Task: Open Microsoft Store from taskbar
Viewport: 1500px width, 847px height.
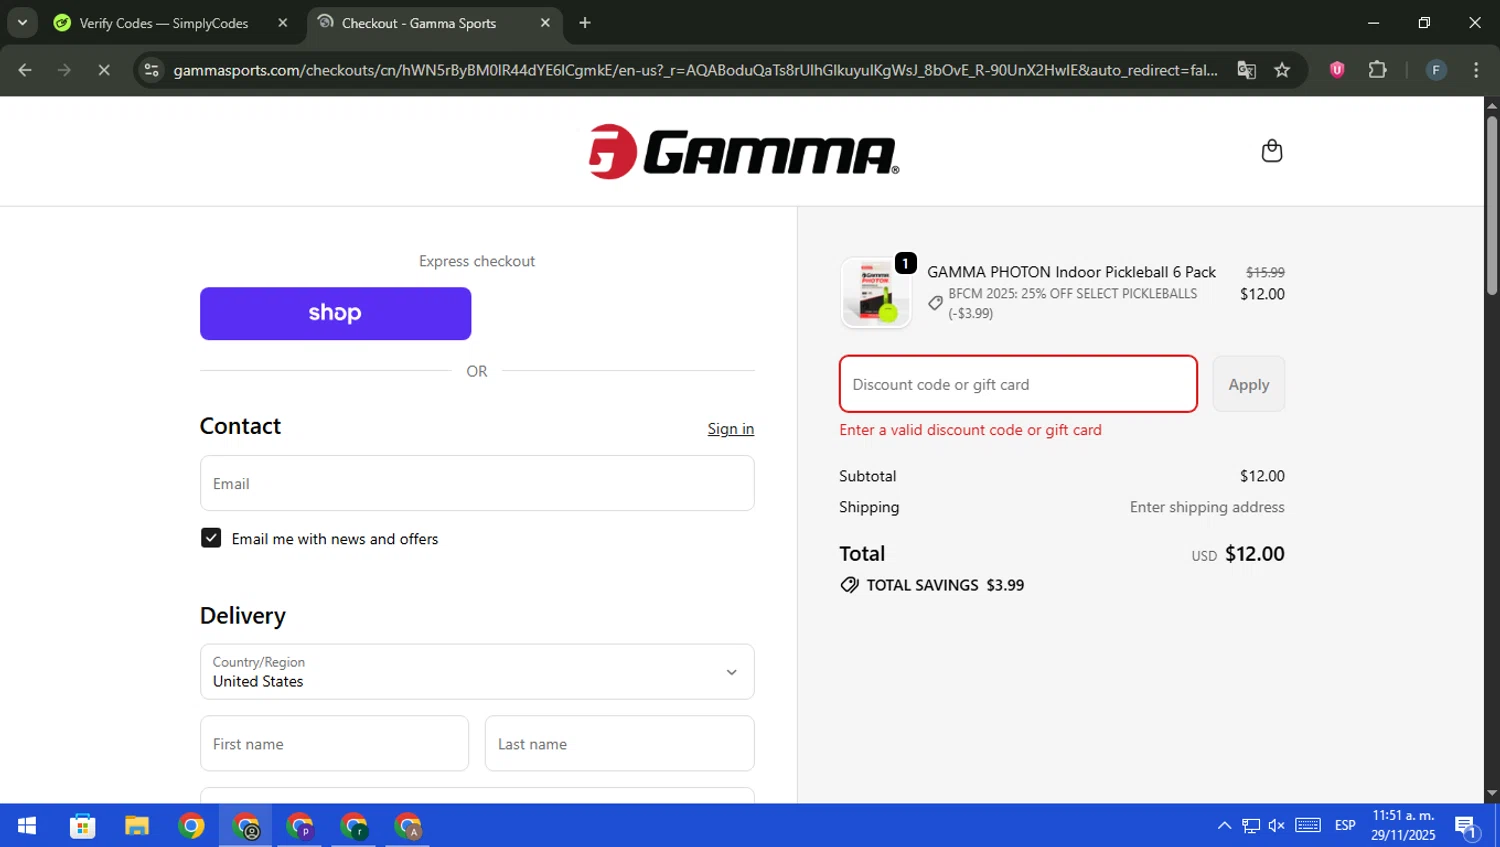Action: click(x=82, y=826)
